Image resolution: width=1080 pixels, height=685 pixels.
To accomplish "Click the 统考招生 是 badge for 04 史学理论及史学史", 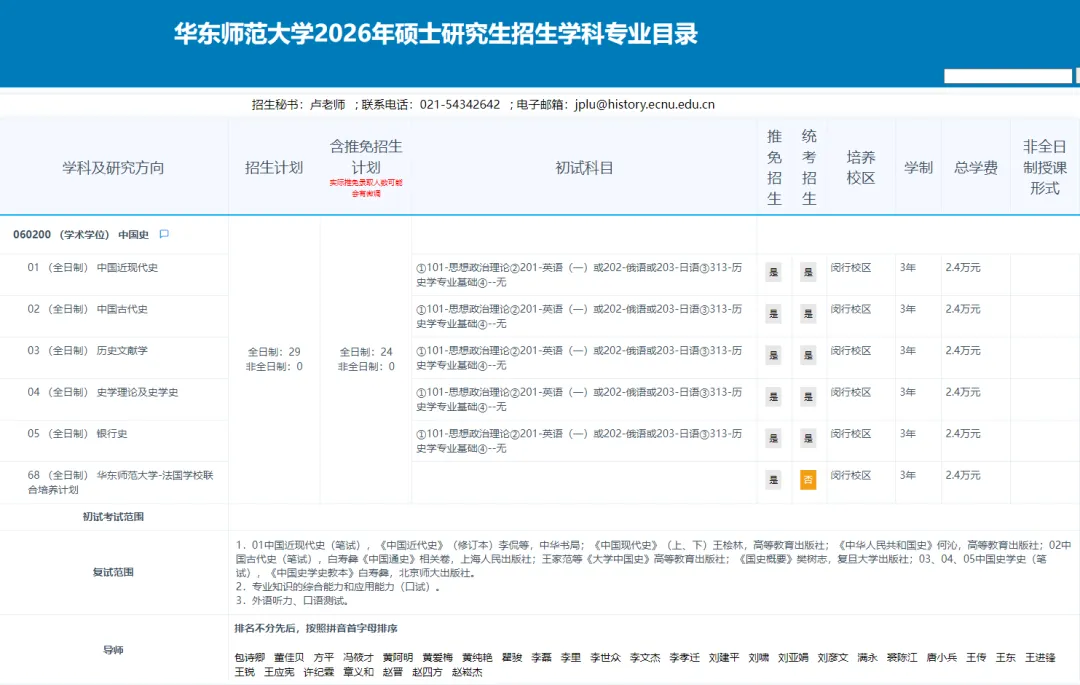I will click(x=808, y=397).
